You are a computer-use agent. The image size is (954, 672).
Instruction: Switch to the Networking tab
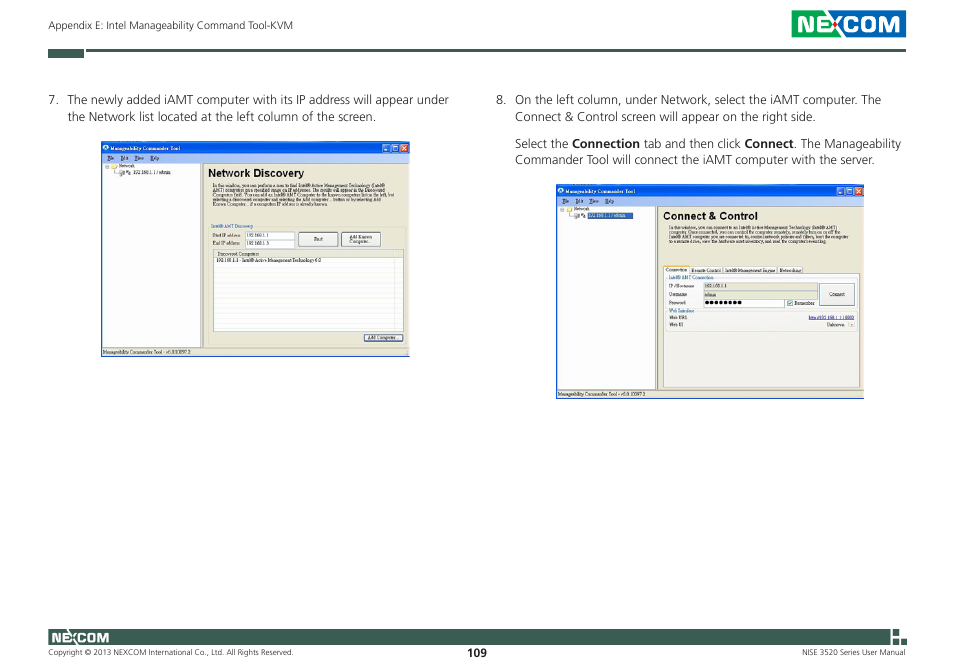[x=790, y=270]
